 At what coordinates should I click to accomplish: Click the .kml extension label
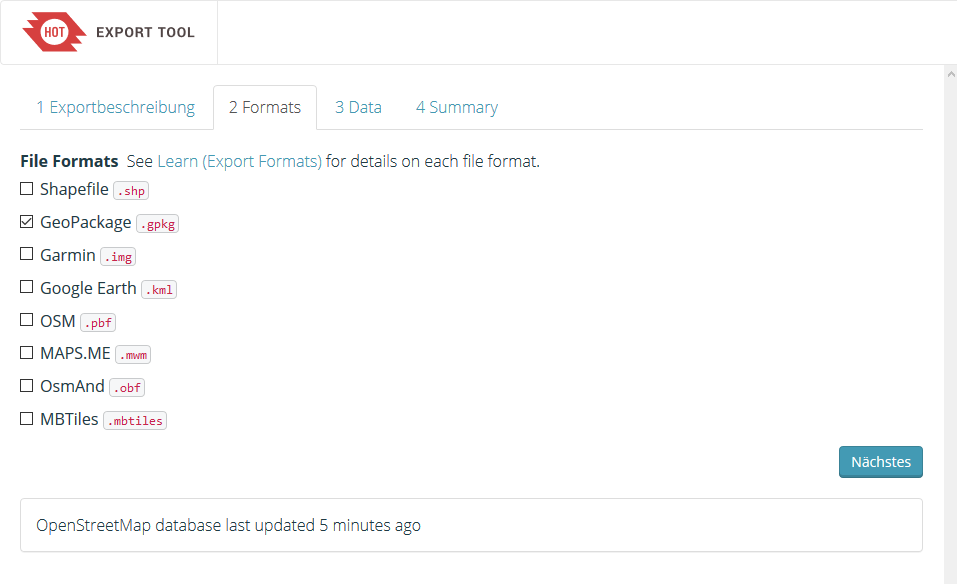pyautogui.click(x=159, y=290)
